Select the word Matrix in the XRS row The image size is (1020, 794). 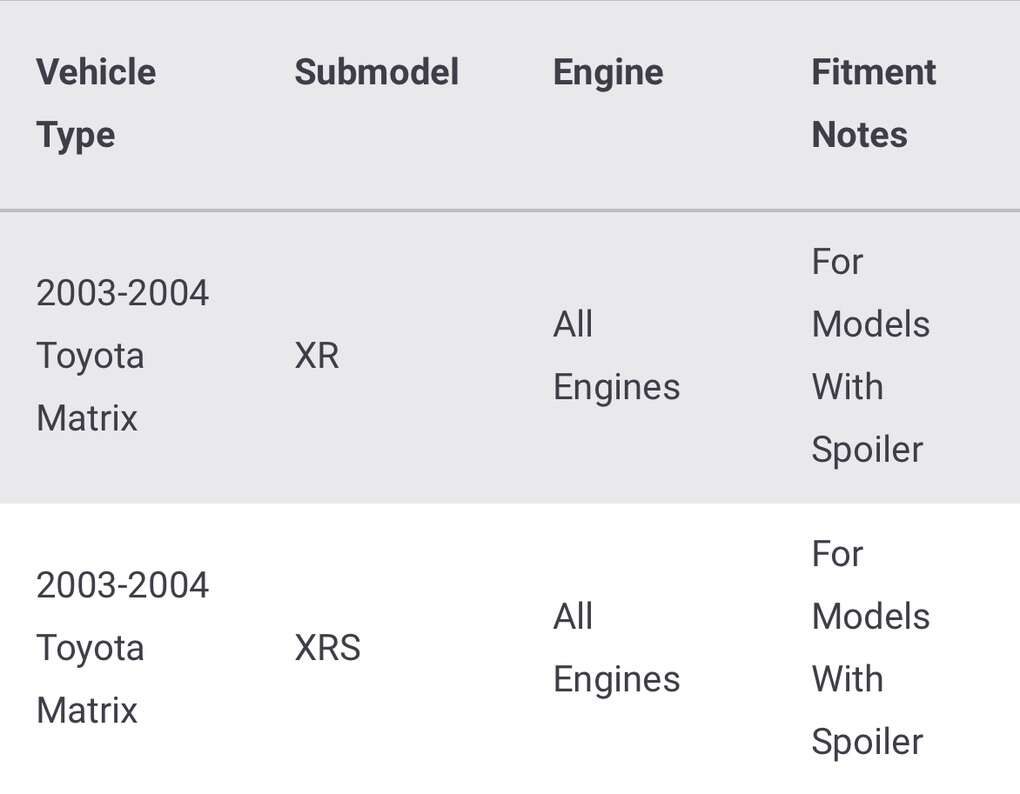point(87,710)
